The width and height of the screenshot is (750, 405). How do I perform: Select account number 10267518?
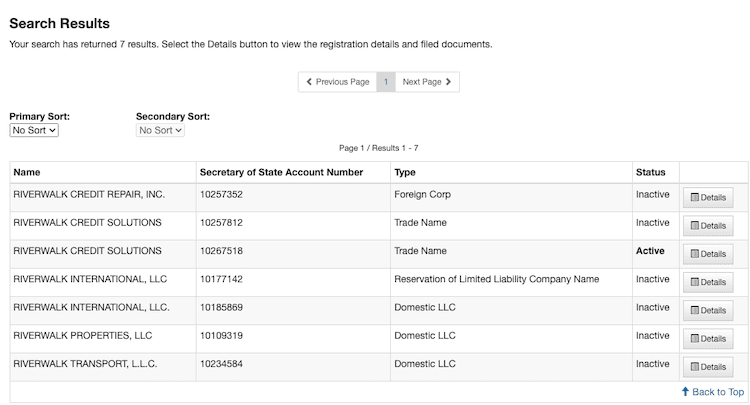click(221, 251)
